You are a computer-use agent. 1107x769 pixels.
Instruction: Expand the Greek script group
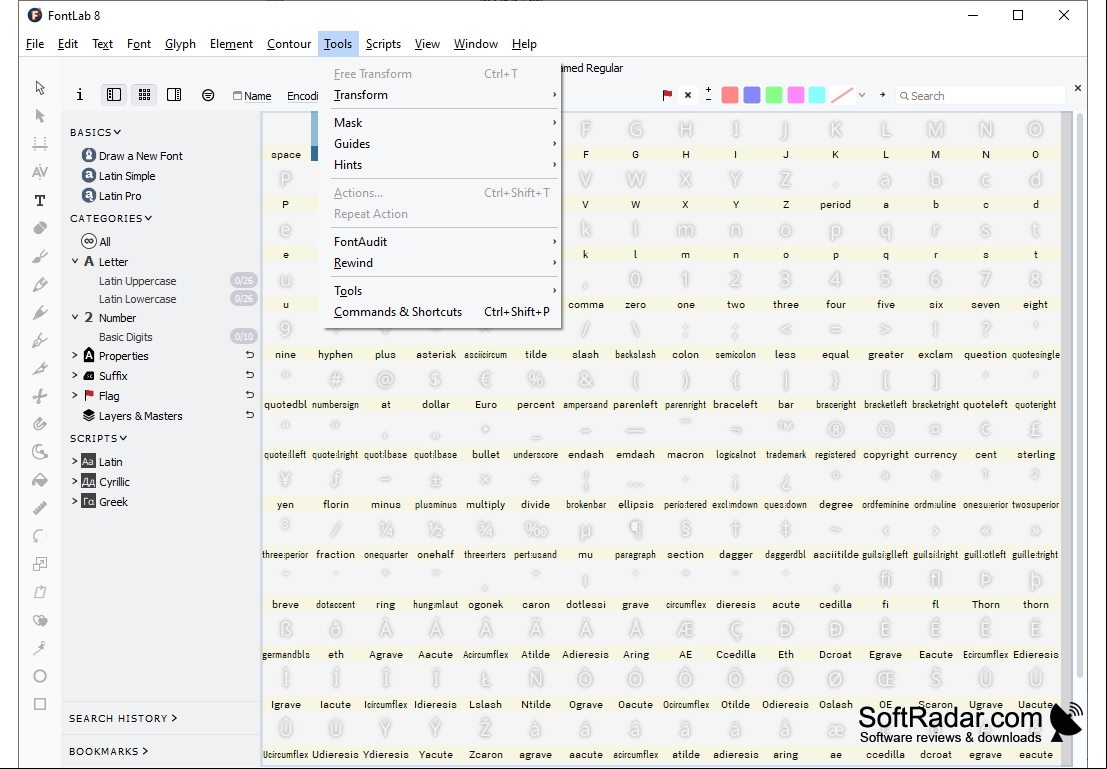click(x=75, y=501)
